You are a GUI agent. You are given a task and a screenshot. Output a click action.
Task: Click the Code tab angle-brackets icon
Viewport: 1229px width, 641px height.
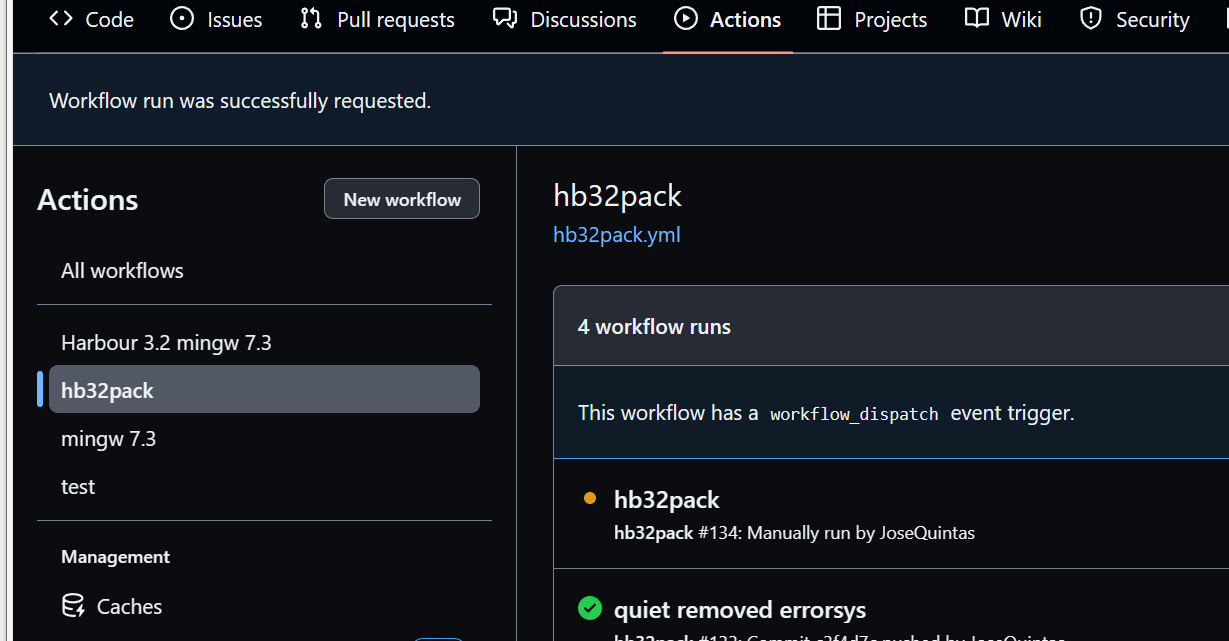click(61, 19)
